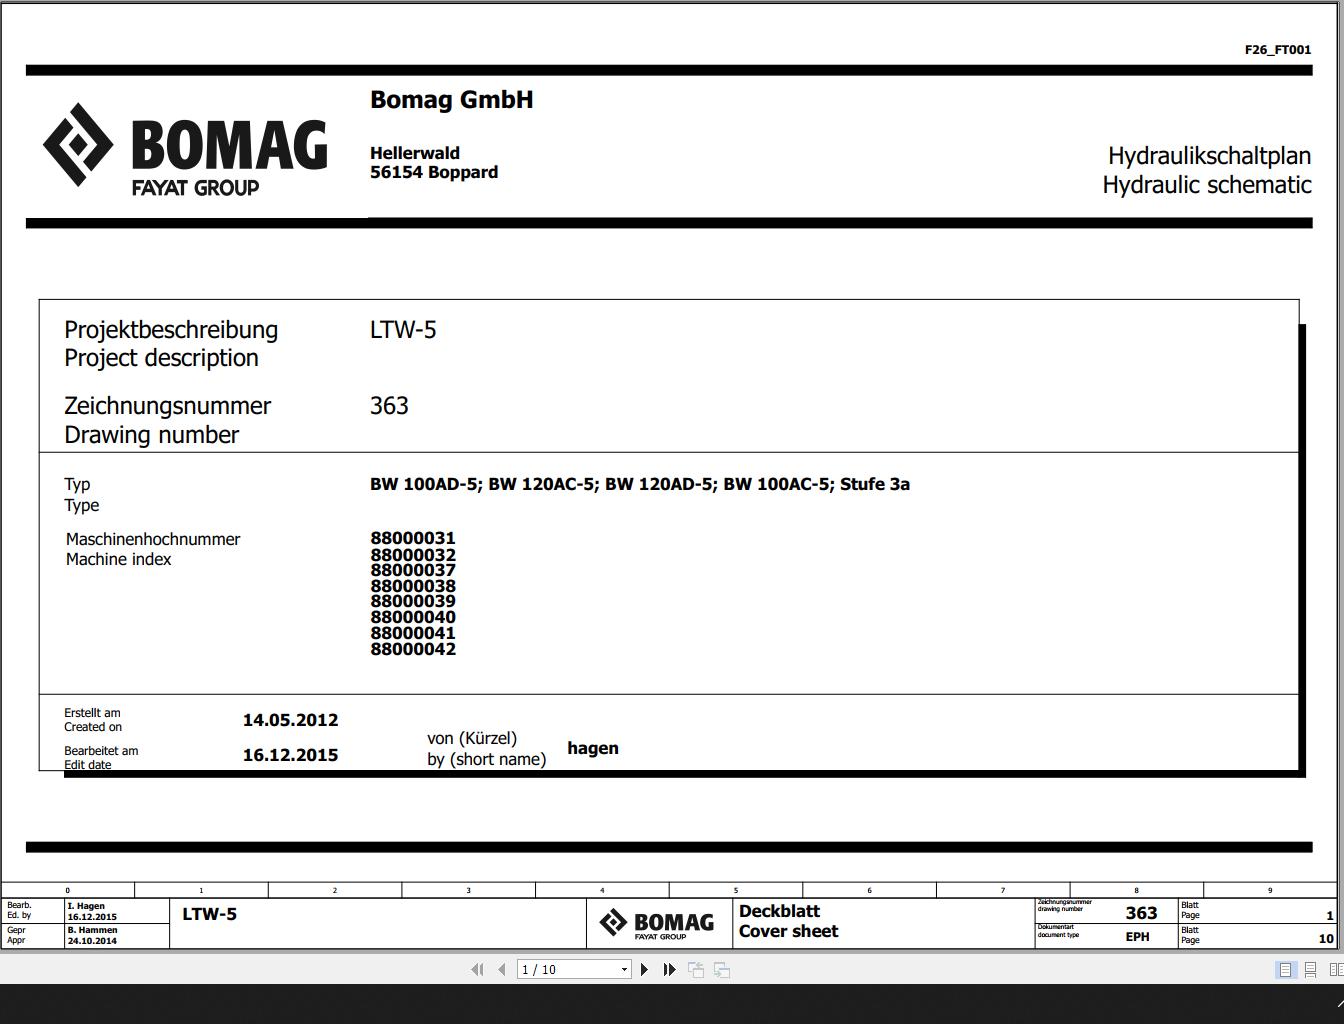Click the BOMAG Fayat Group logo in header

tap(185, 148)
